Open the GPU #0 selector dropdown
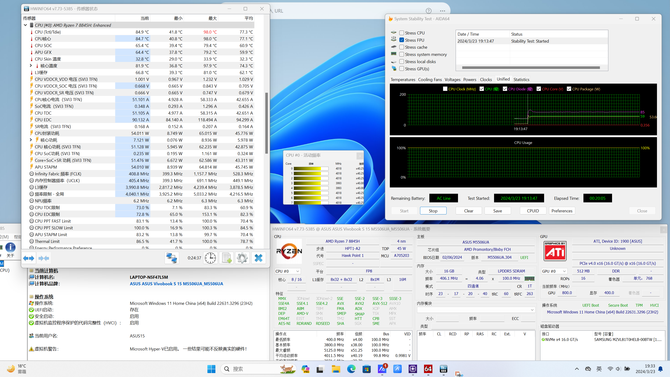The width and height of the screenshot is (670, 377). click(554, 271)
